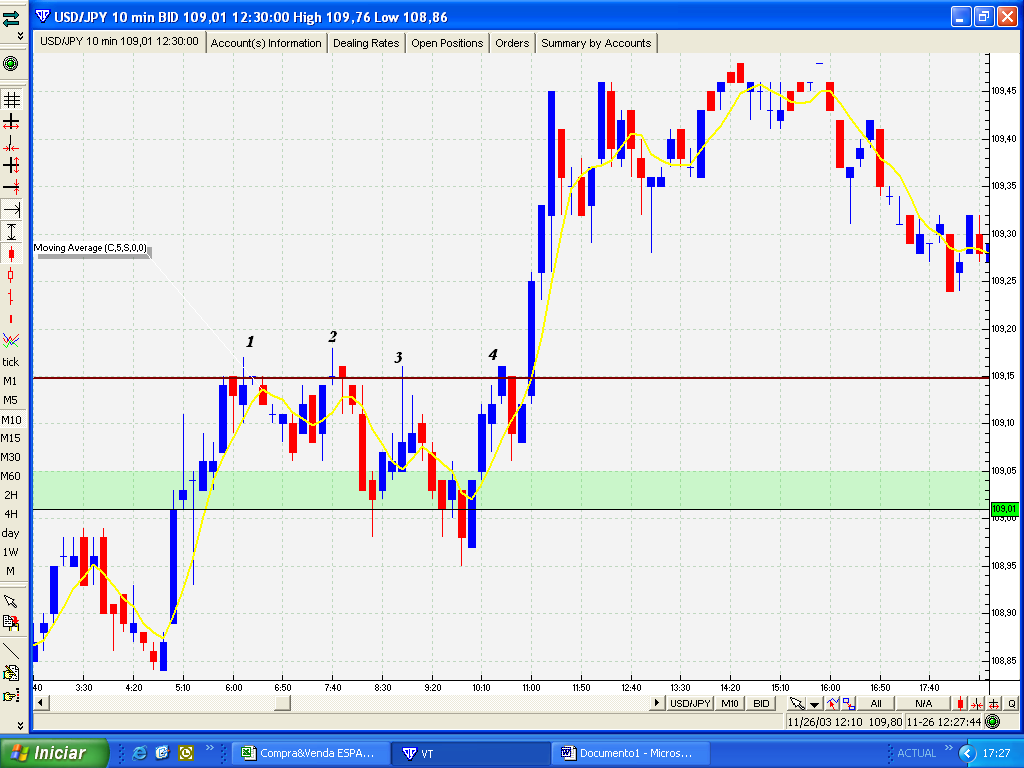1024x768 pixels.
Task: Open the All dropdown in bottom toolbar
Action: [876, 703]
